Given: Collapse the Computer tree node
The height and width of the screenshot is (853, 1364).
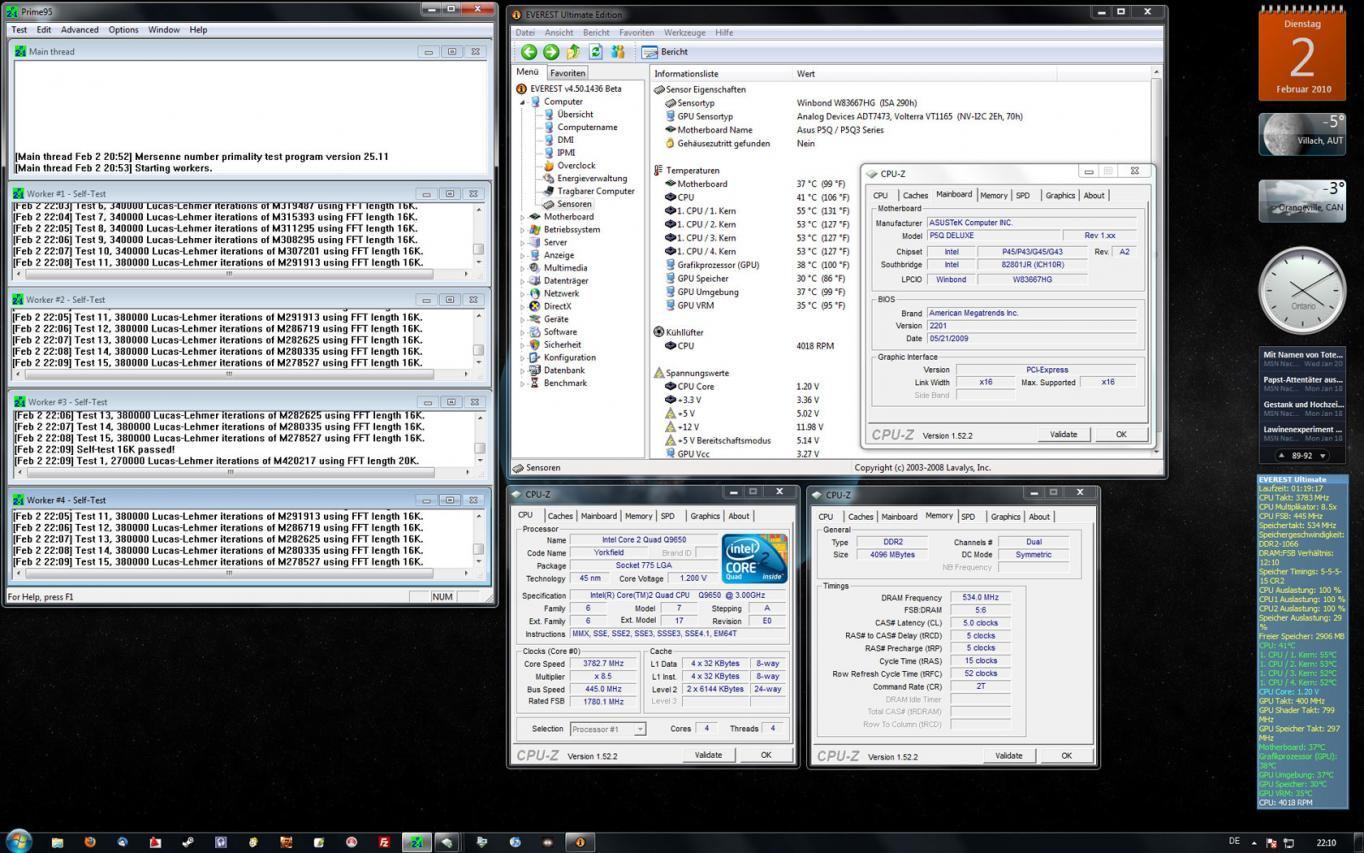Looking at the screenshot, I should [x=522, y=102].
